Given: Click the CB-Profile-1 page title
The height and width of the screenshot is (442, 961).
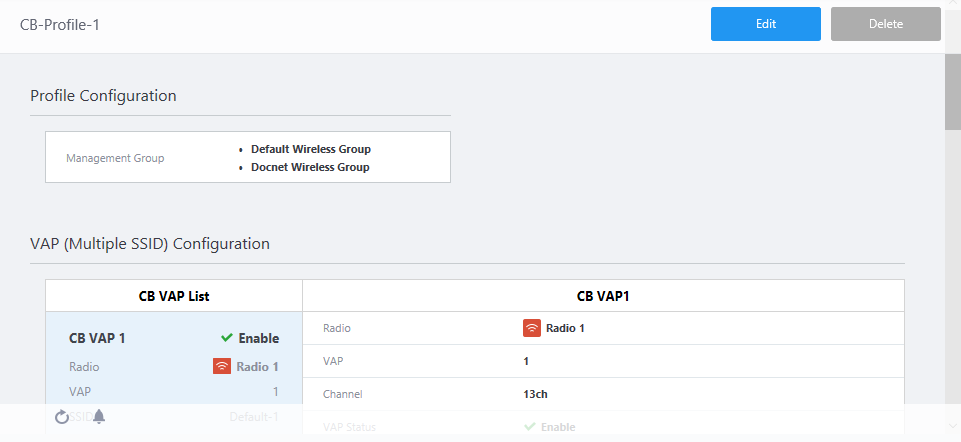Looking at the screenshot, I should pos(59,24).
